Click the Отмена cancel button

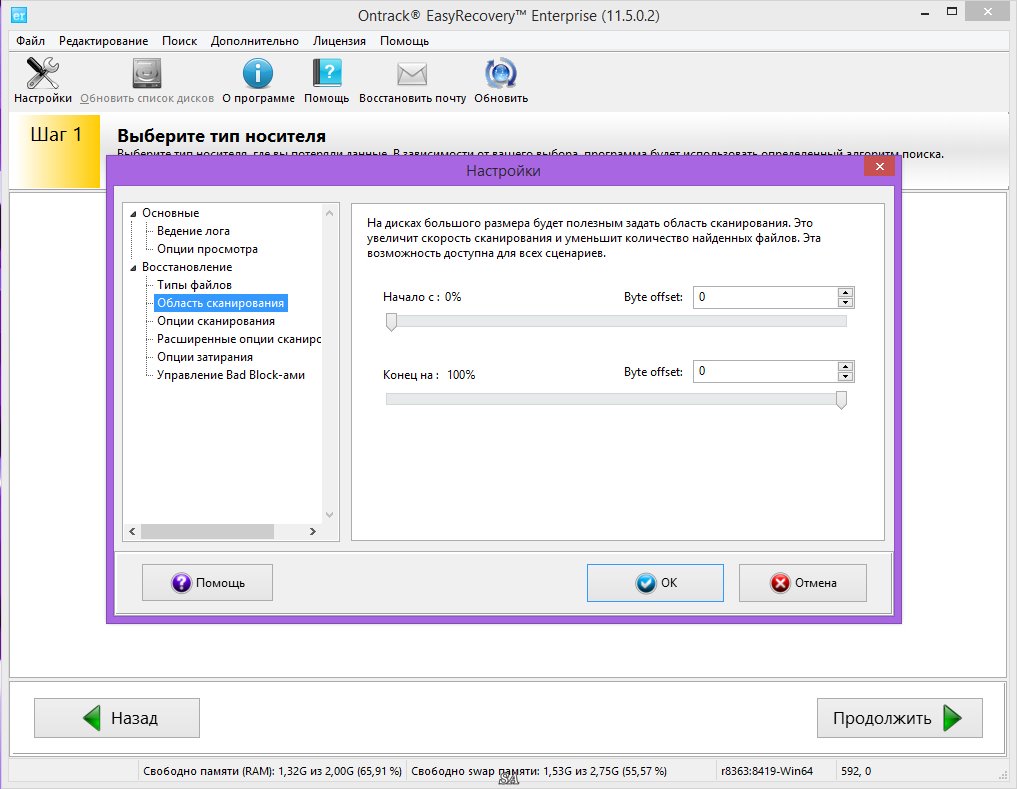click(802, 583)
